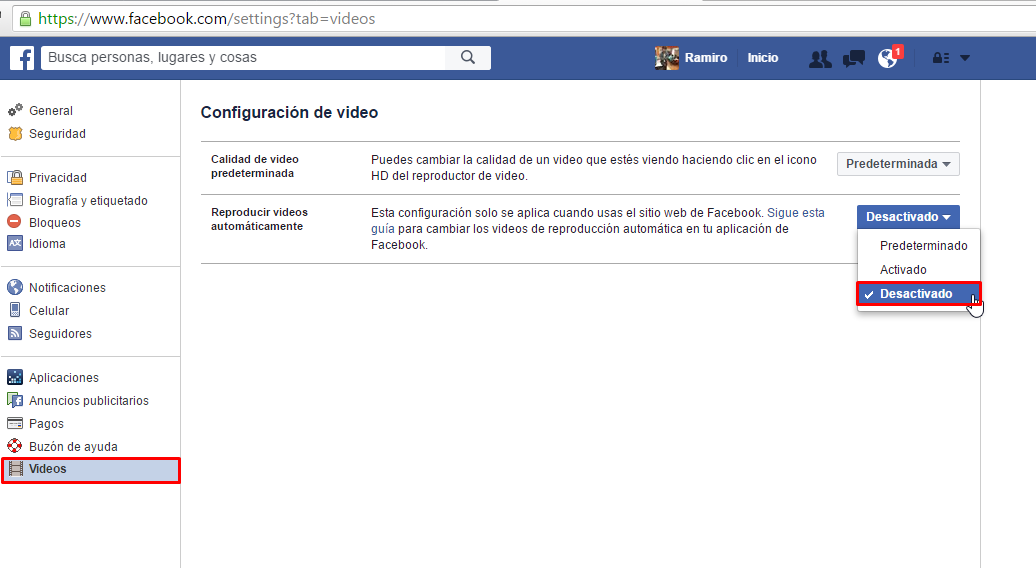Click the General gears icon
Viewport: 1036px width, 568px height.
coord(15,110)
